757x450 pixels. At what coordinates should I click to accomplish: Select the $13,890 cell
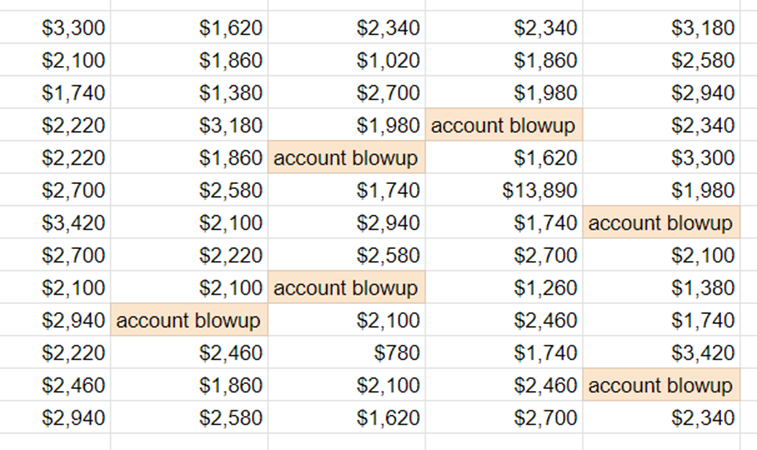[x=504, y=190]
